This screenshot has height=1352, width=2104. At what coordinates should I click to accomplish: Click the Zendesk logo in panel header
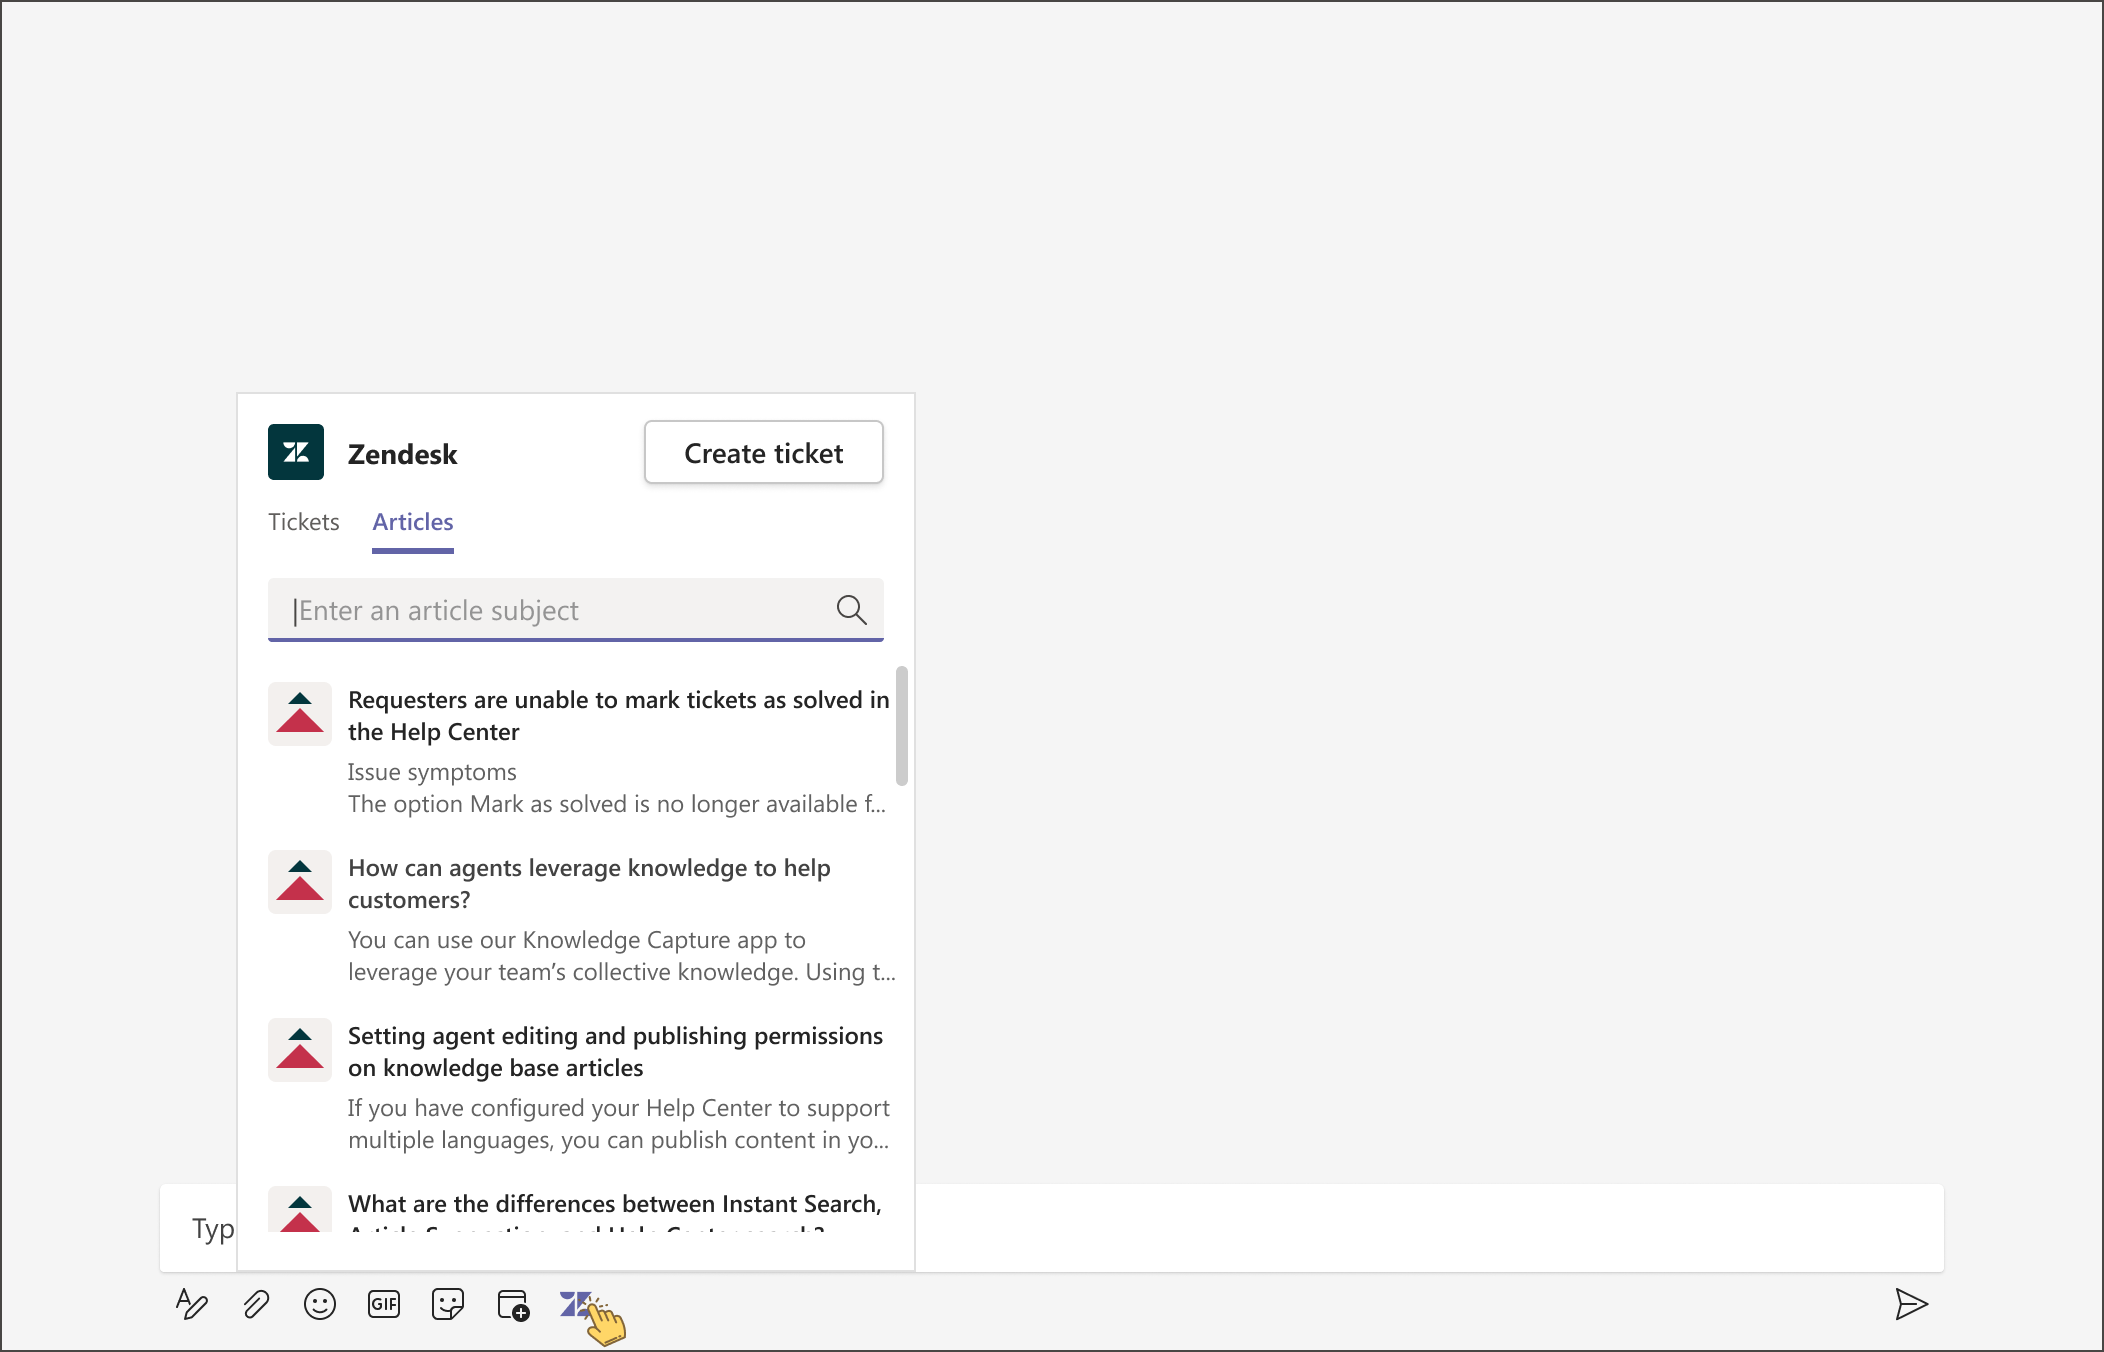click(x=296, y=452)
